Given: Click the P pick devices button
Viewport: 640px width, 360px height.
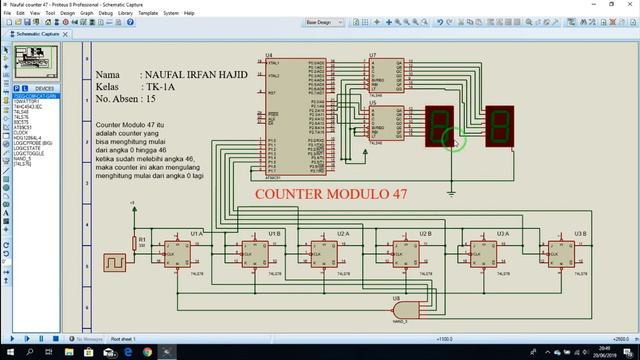Looking at the screenshot, I should click(x=17, y=89).
